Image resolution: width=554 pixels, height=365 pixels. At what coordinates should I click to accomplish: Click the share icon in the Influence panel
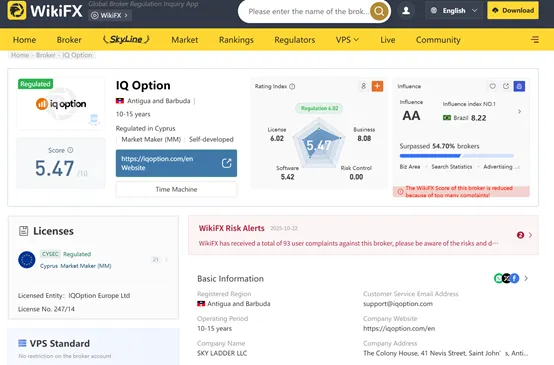(x=506, y=86)
